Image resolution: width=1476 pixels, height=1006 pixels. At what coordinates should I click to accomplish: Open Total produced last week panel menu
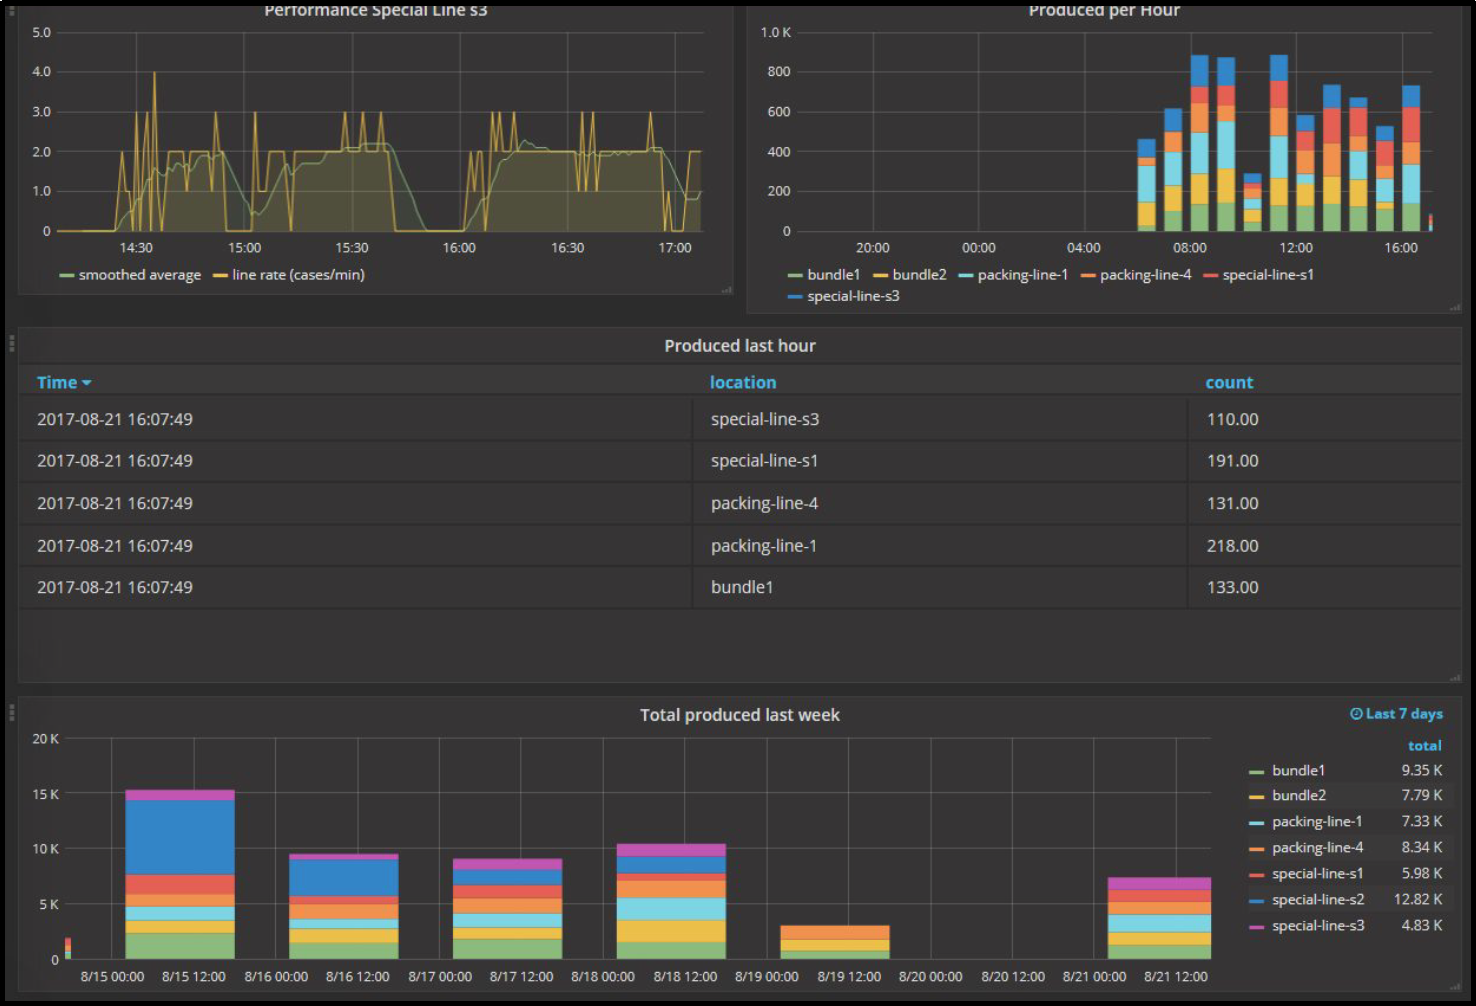pyautogui.click(x=740, y=715)
